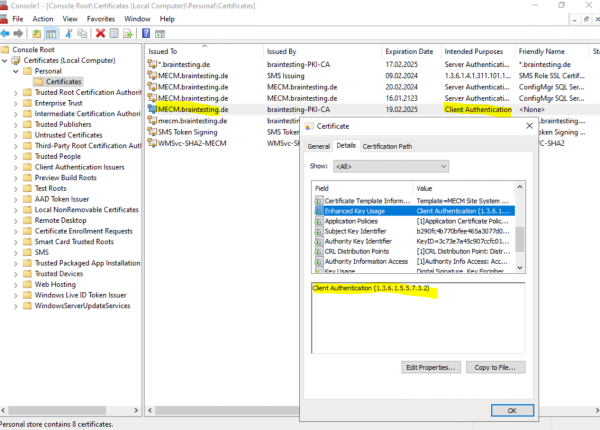
Task: Click the Up one level folder icon
Action: [x=37, y=34]
